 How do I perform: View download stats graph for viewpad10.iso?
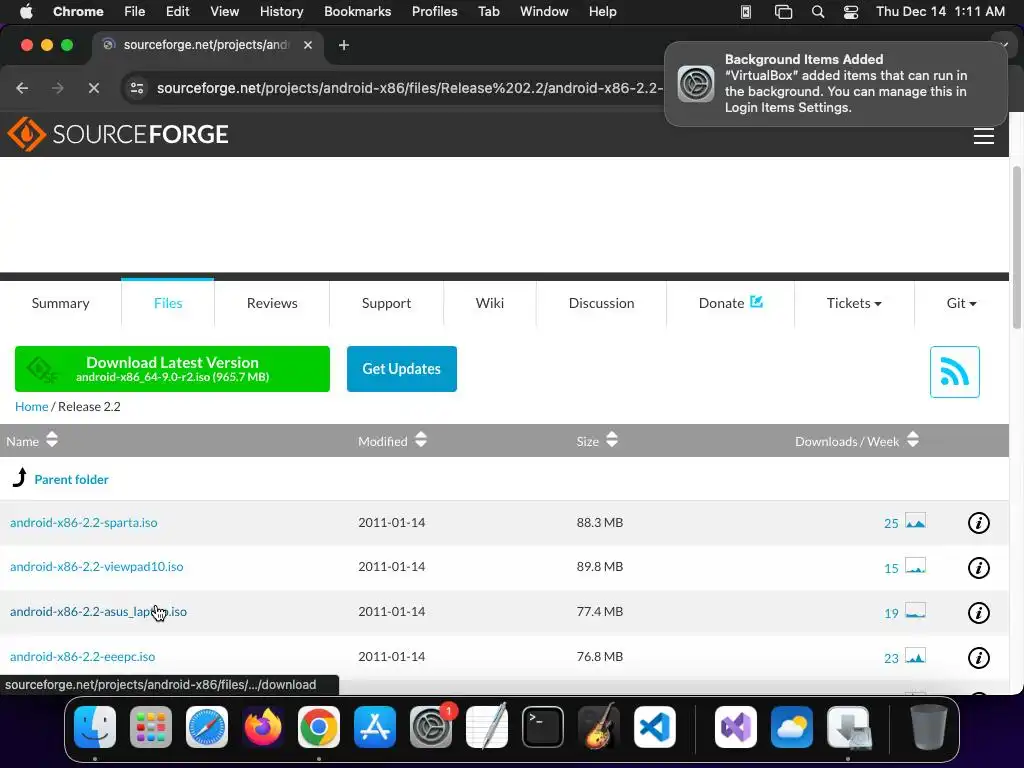[x=915, y=566]
